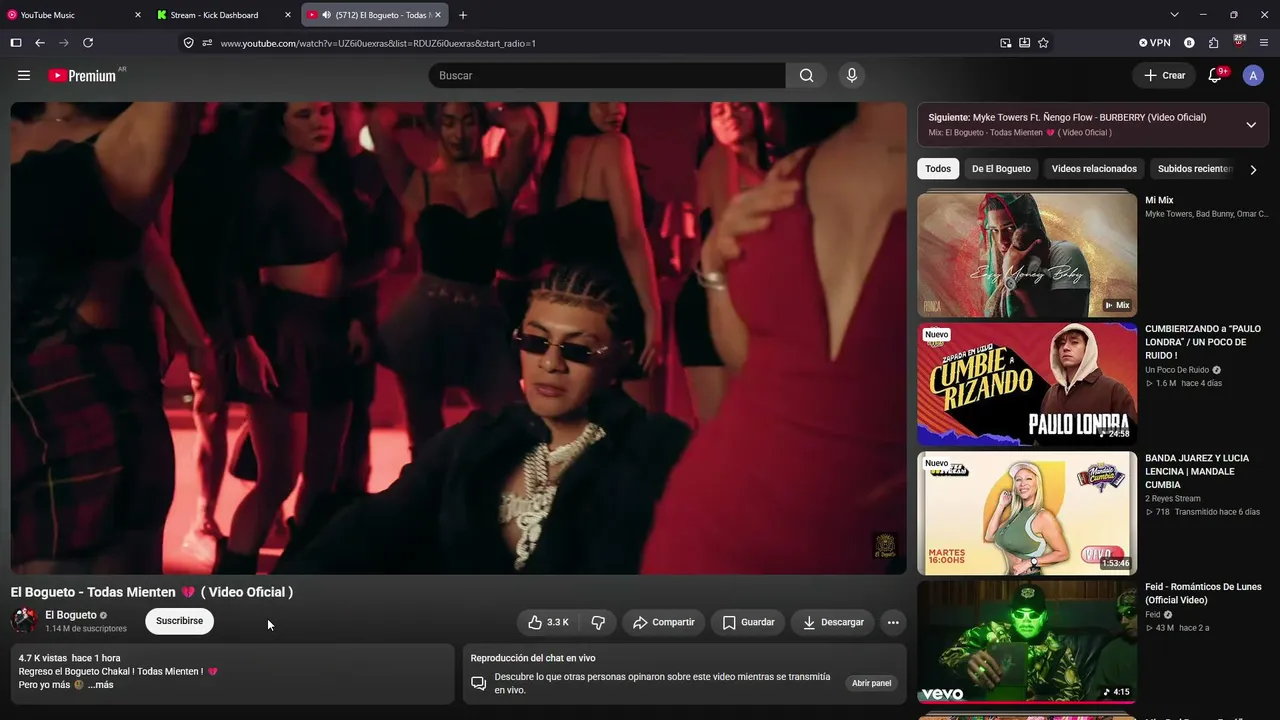
Task: Open the browser main menu
Action: click(1264, 43)
